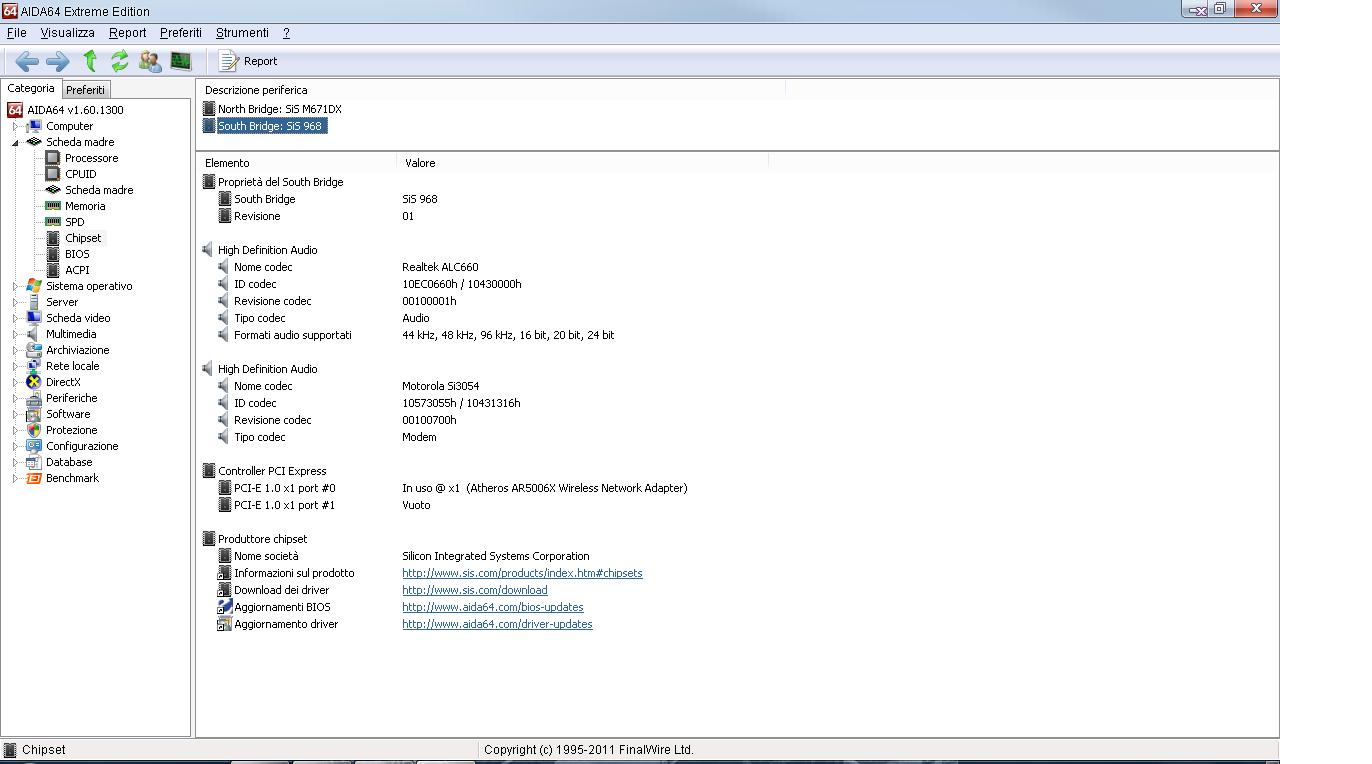Expand the Rete locale node
Screen dimensions: 1372x764
coord(16,366)
